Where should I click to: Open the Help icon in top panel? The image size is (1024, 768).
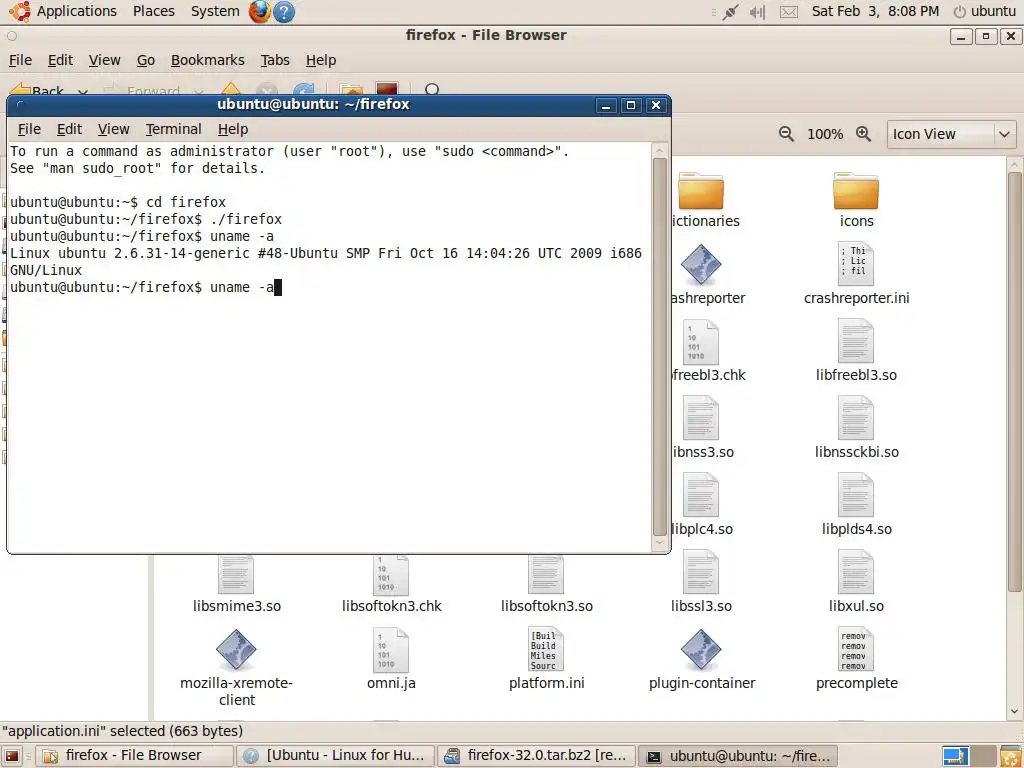click(x=284, y=11)
